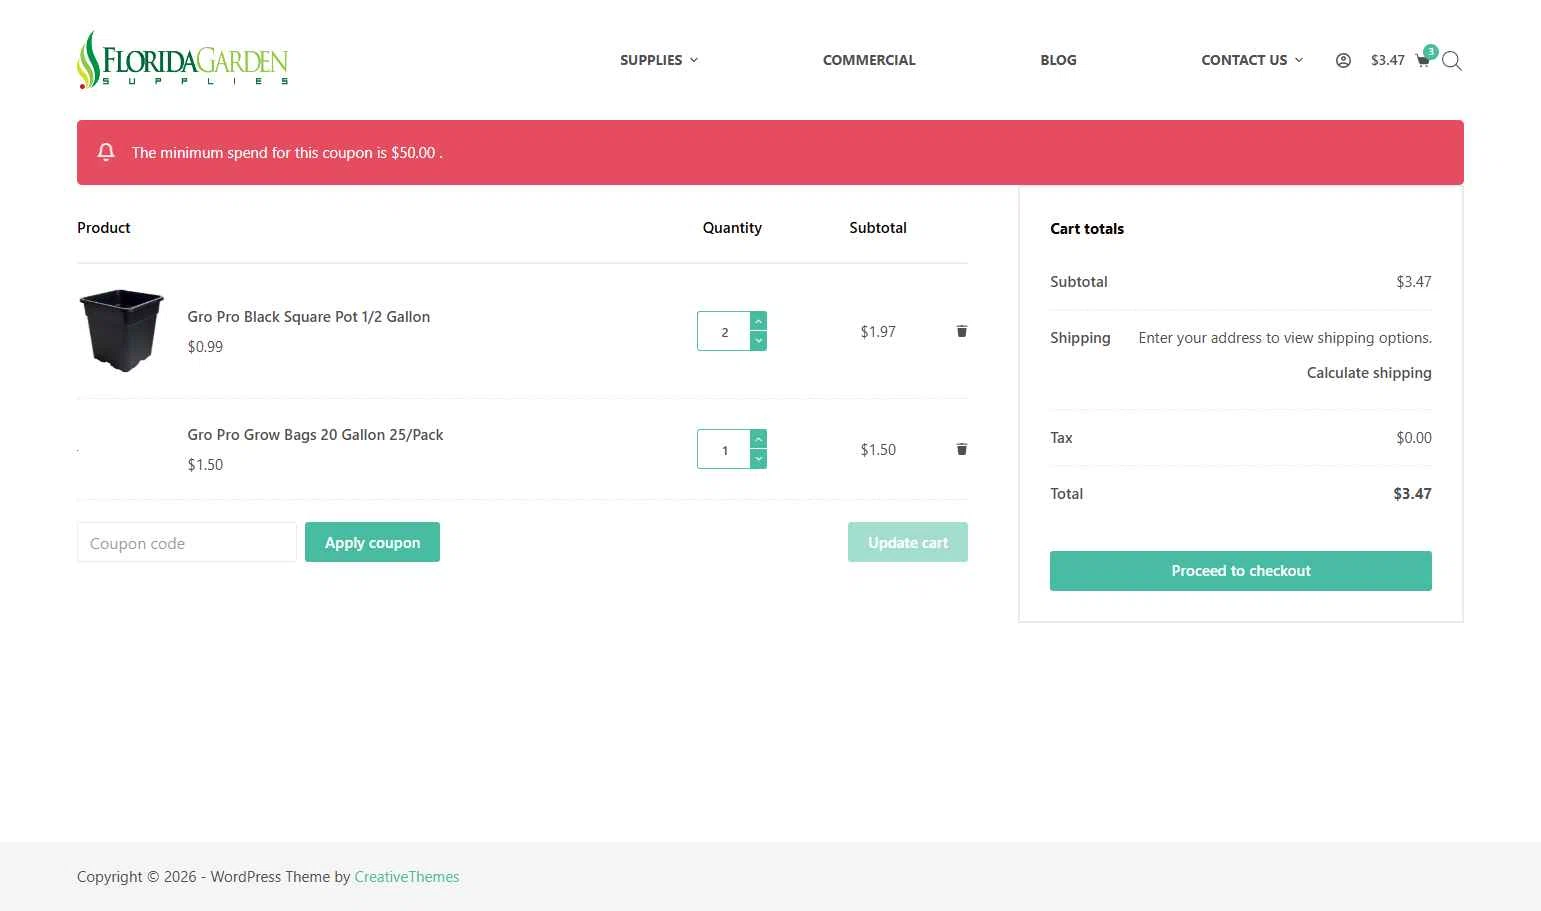The width and height of the screenshot is (1541, 911).
Task: Open the Commercial page
Action: [869, 60]
